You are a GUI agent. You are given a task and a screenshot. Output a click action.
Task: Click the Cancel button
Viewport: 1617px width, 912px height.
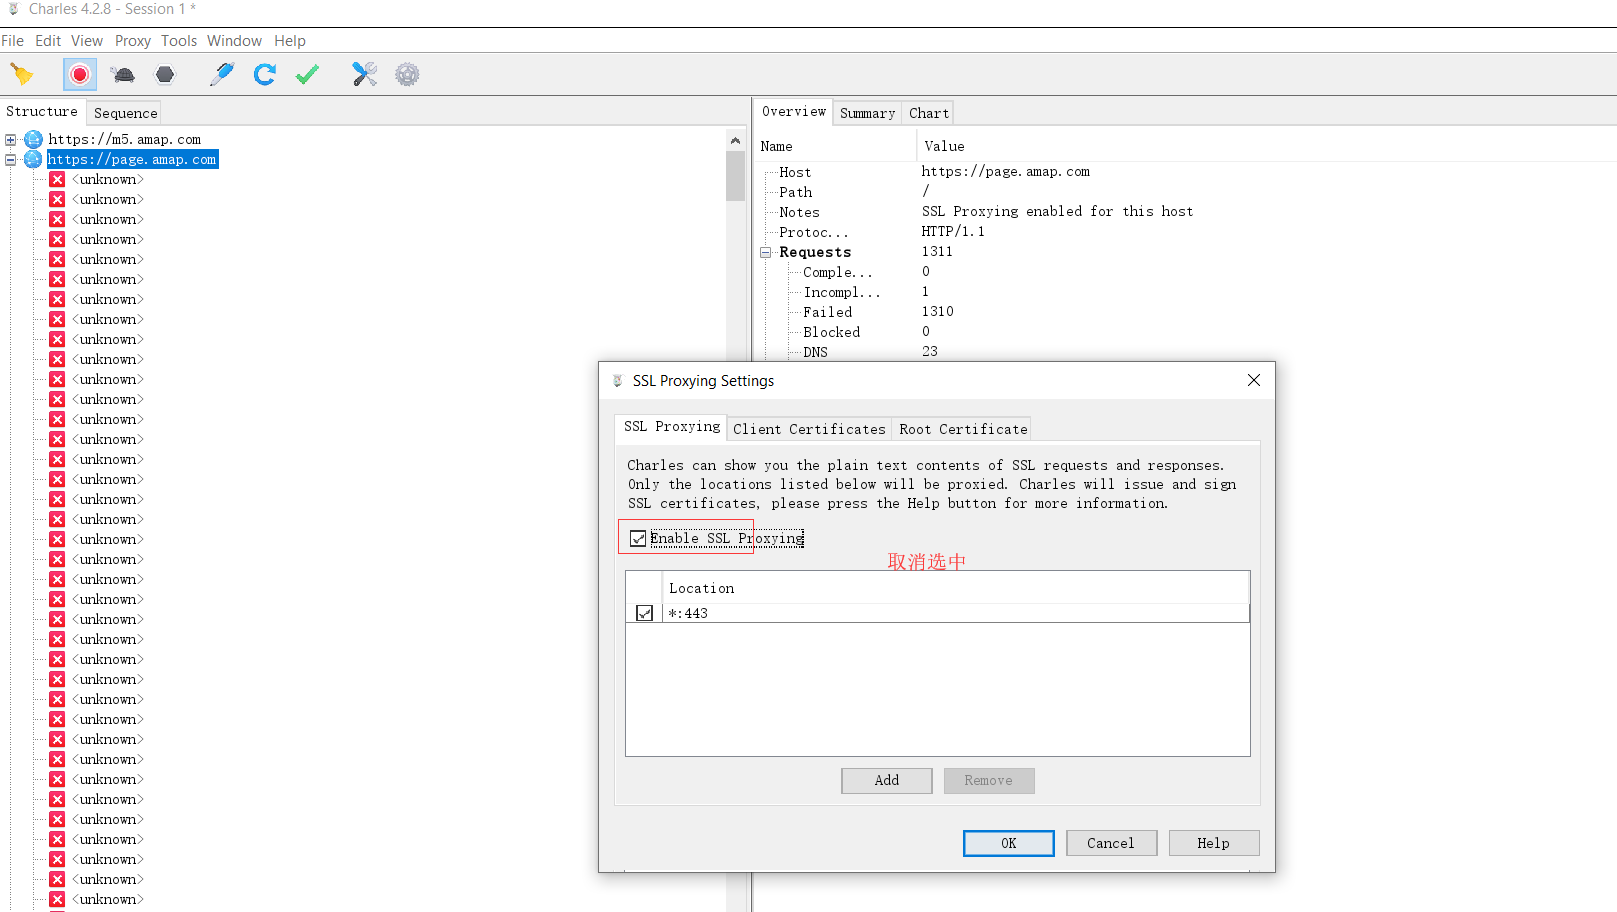coord(1111,843)
